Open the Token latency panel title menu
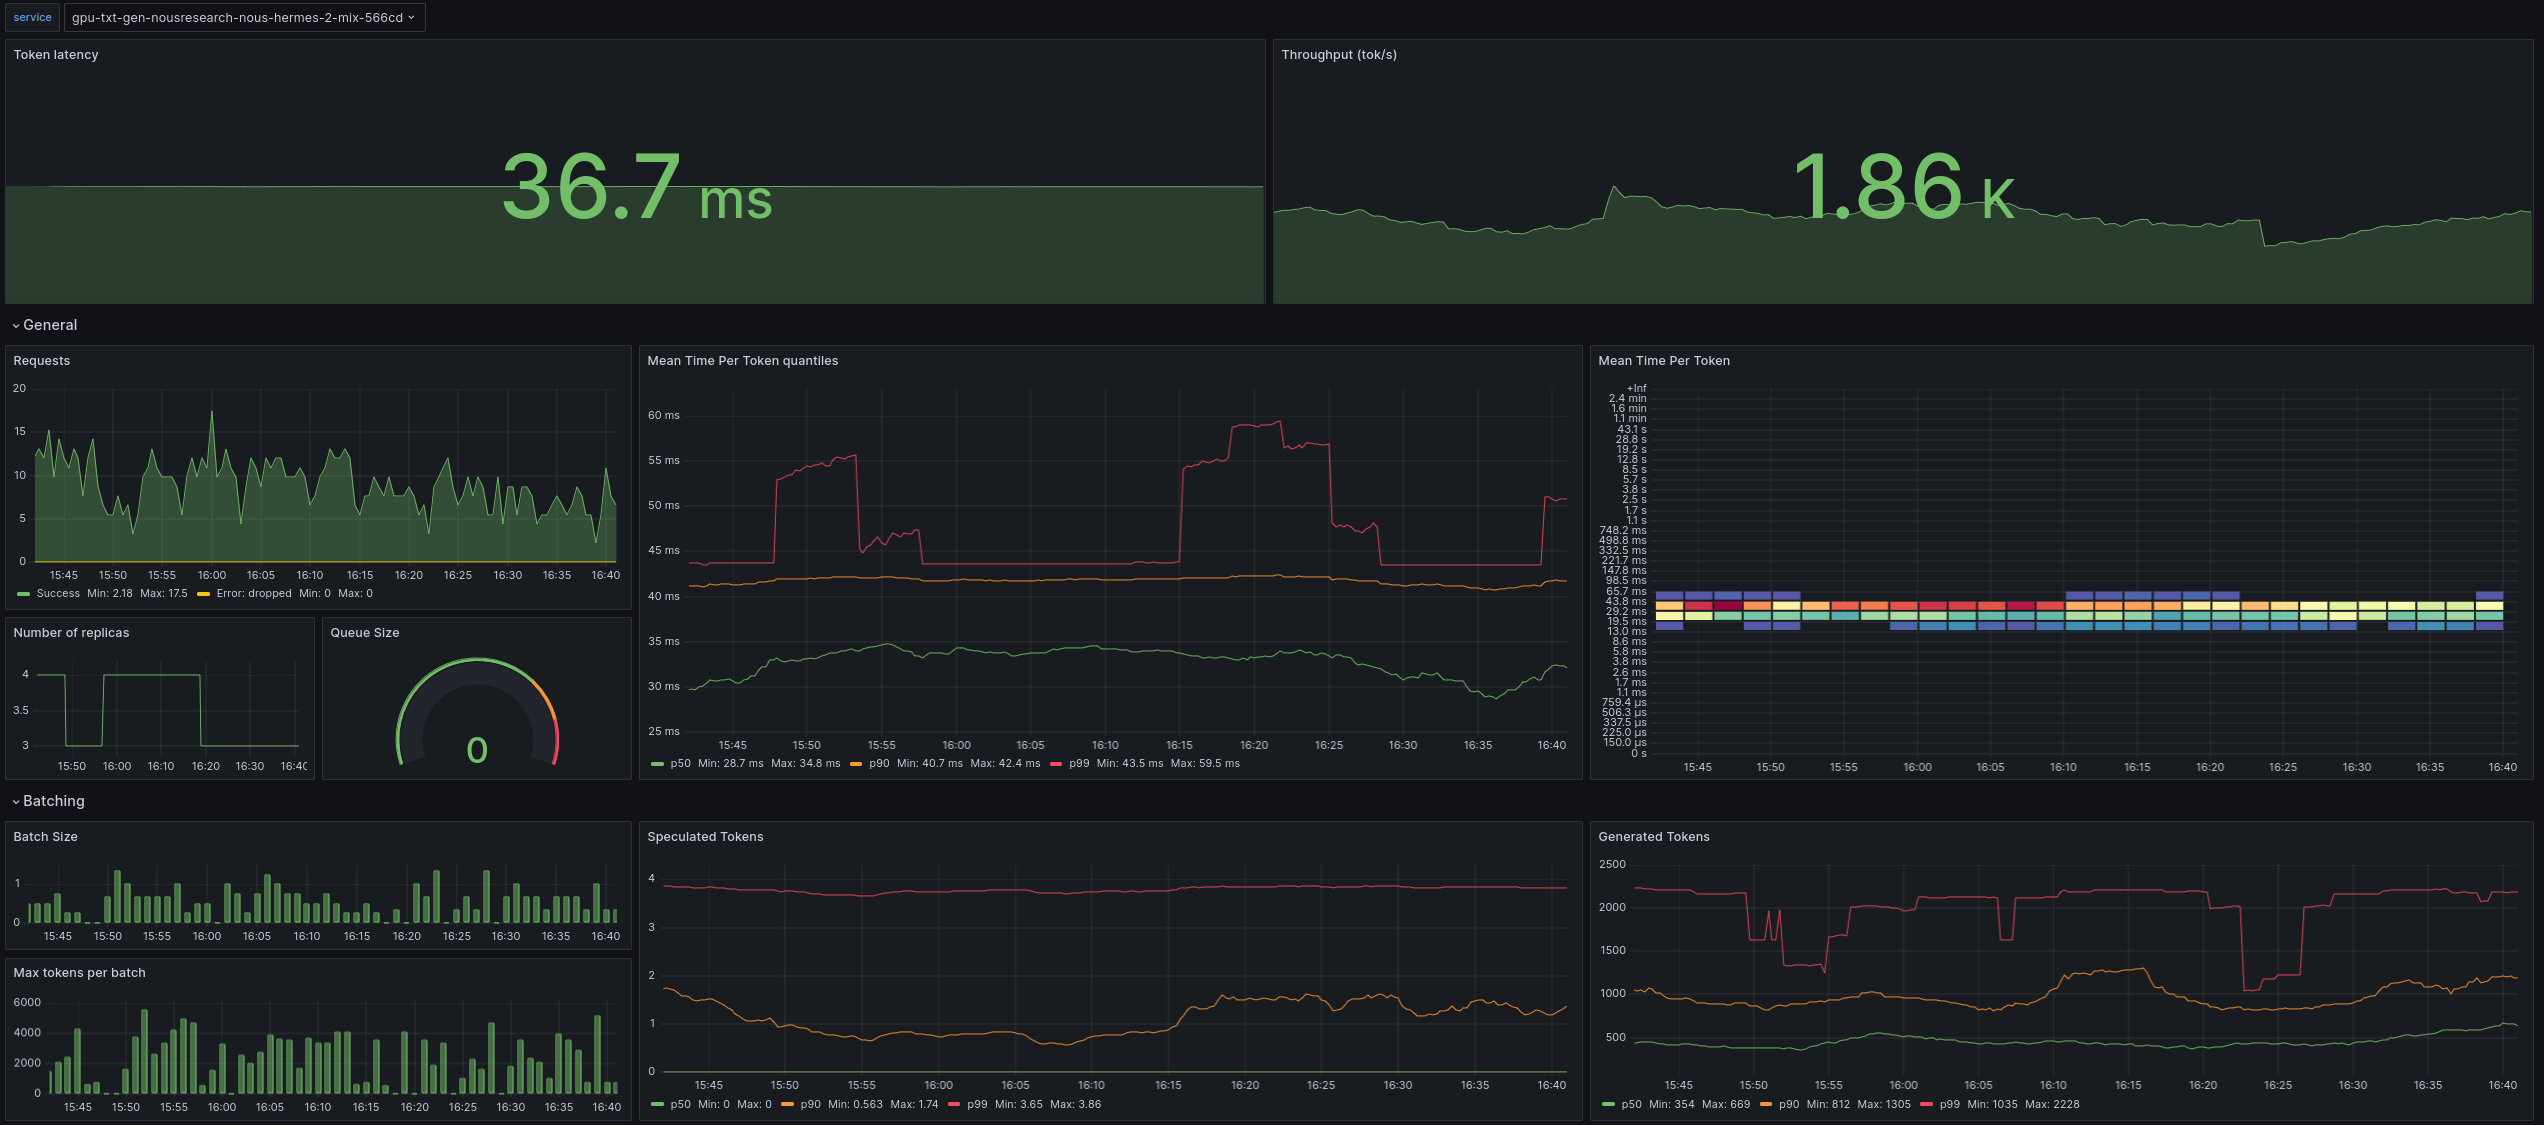2544x1125 pixels. (x=56, y=55)
